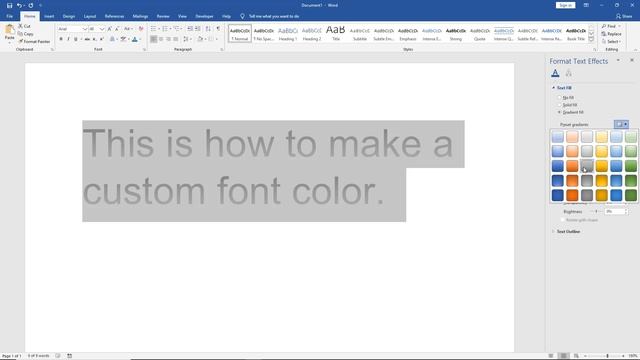Click the Clear All Formatting icon

pyautogui.click(x=141, y=29)
